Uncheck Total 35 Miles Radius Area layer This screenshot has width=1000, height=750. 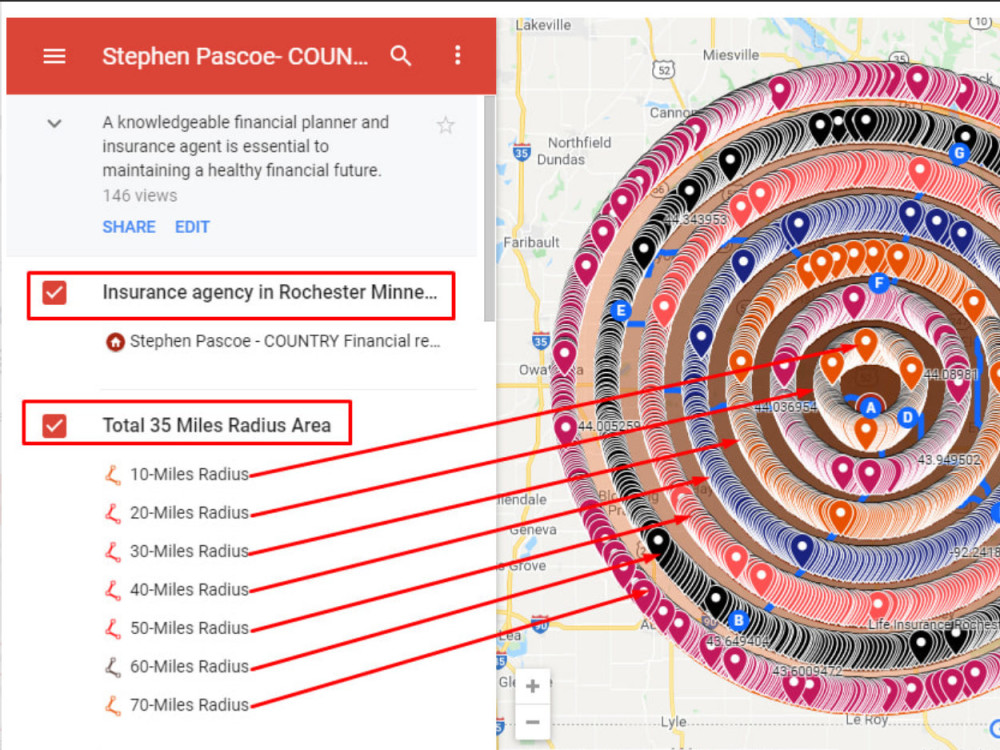point(54,425)
